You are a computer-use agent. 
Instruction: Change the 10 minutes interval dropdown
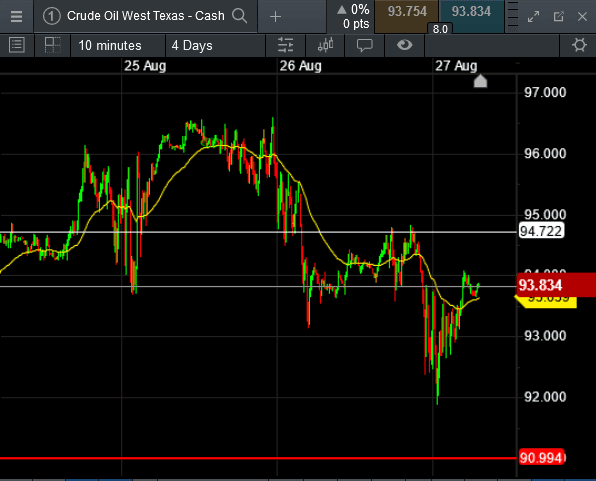click(x=117, y=46)
